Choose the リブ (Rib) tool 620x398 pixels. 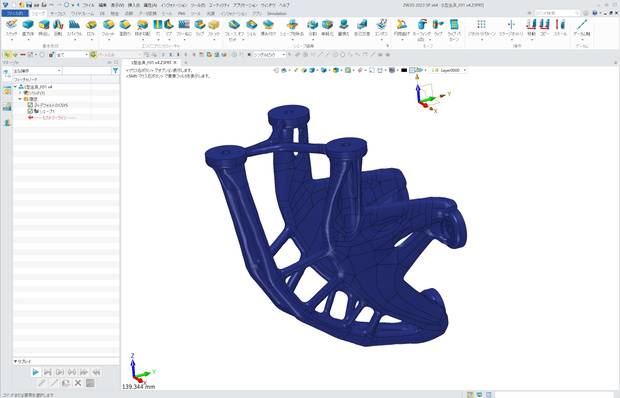click(x=169, y=28)
